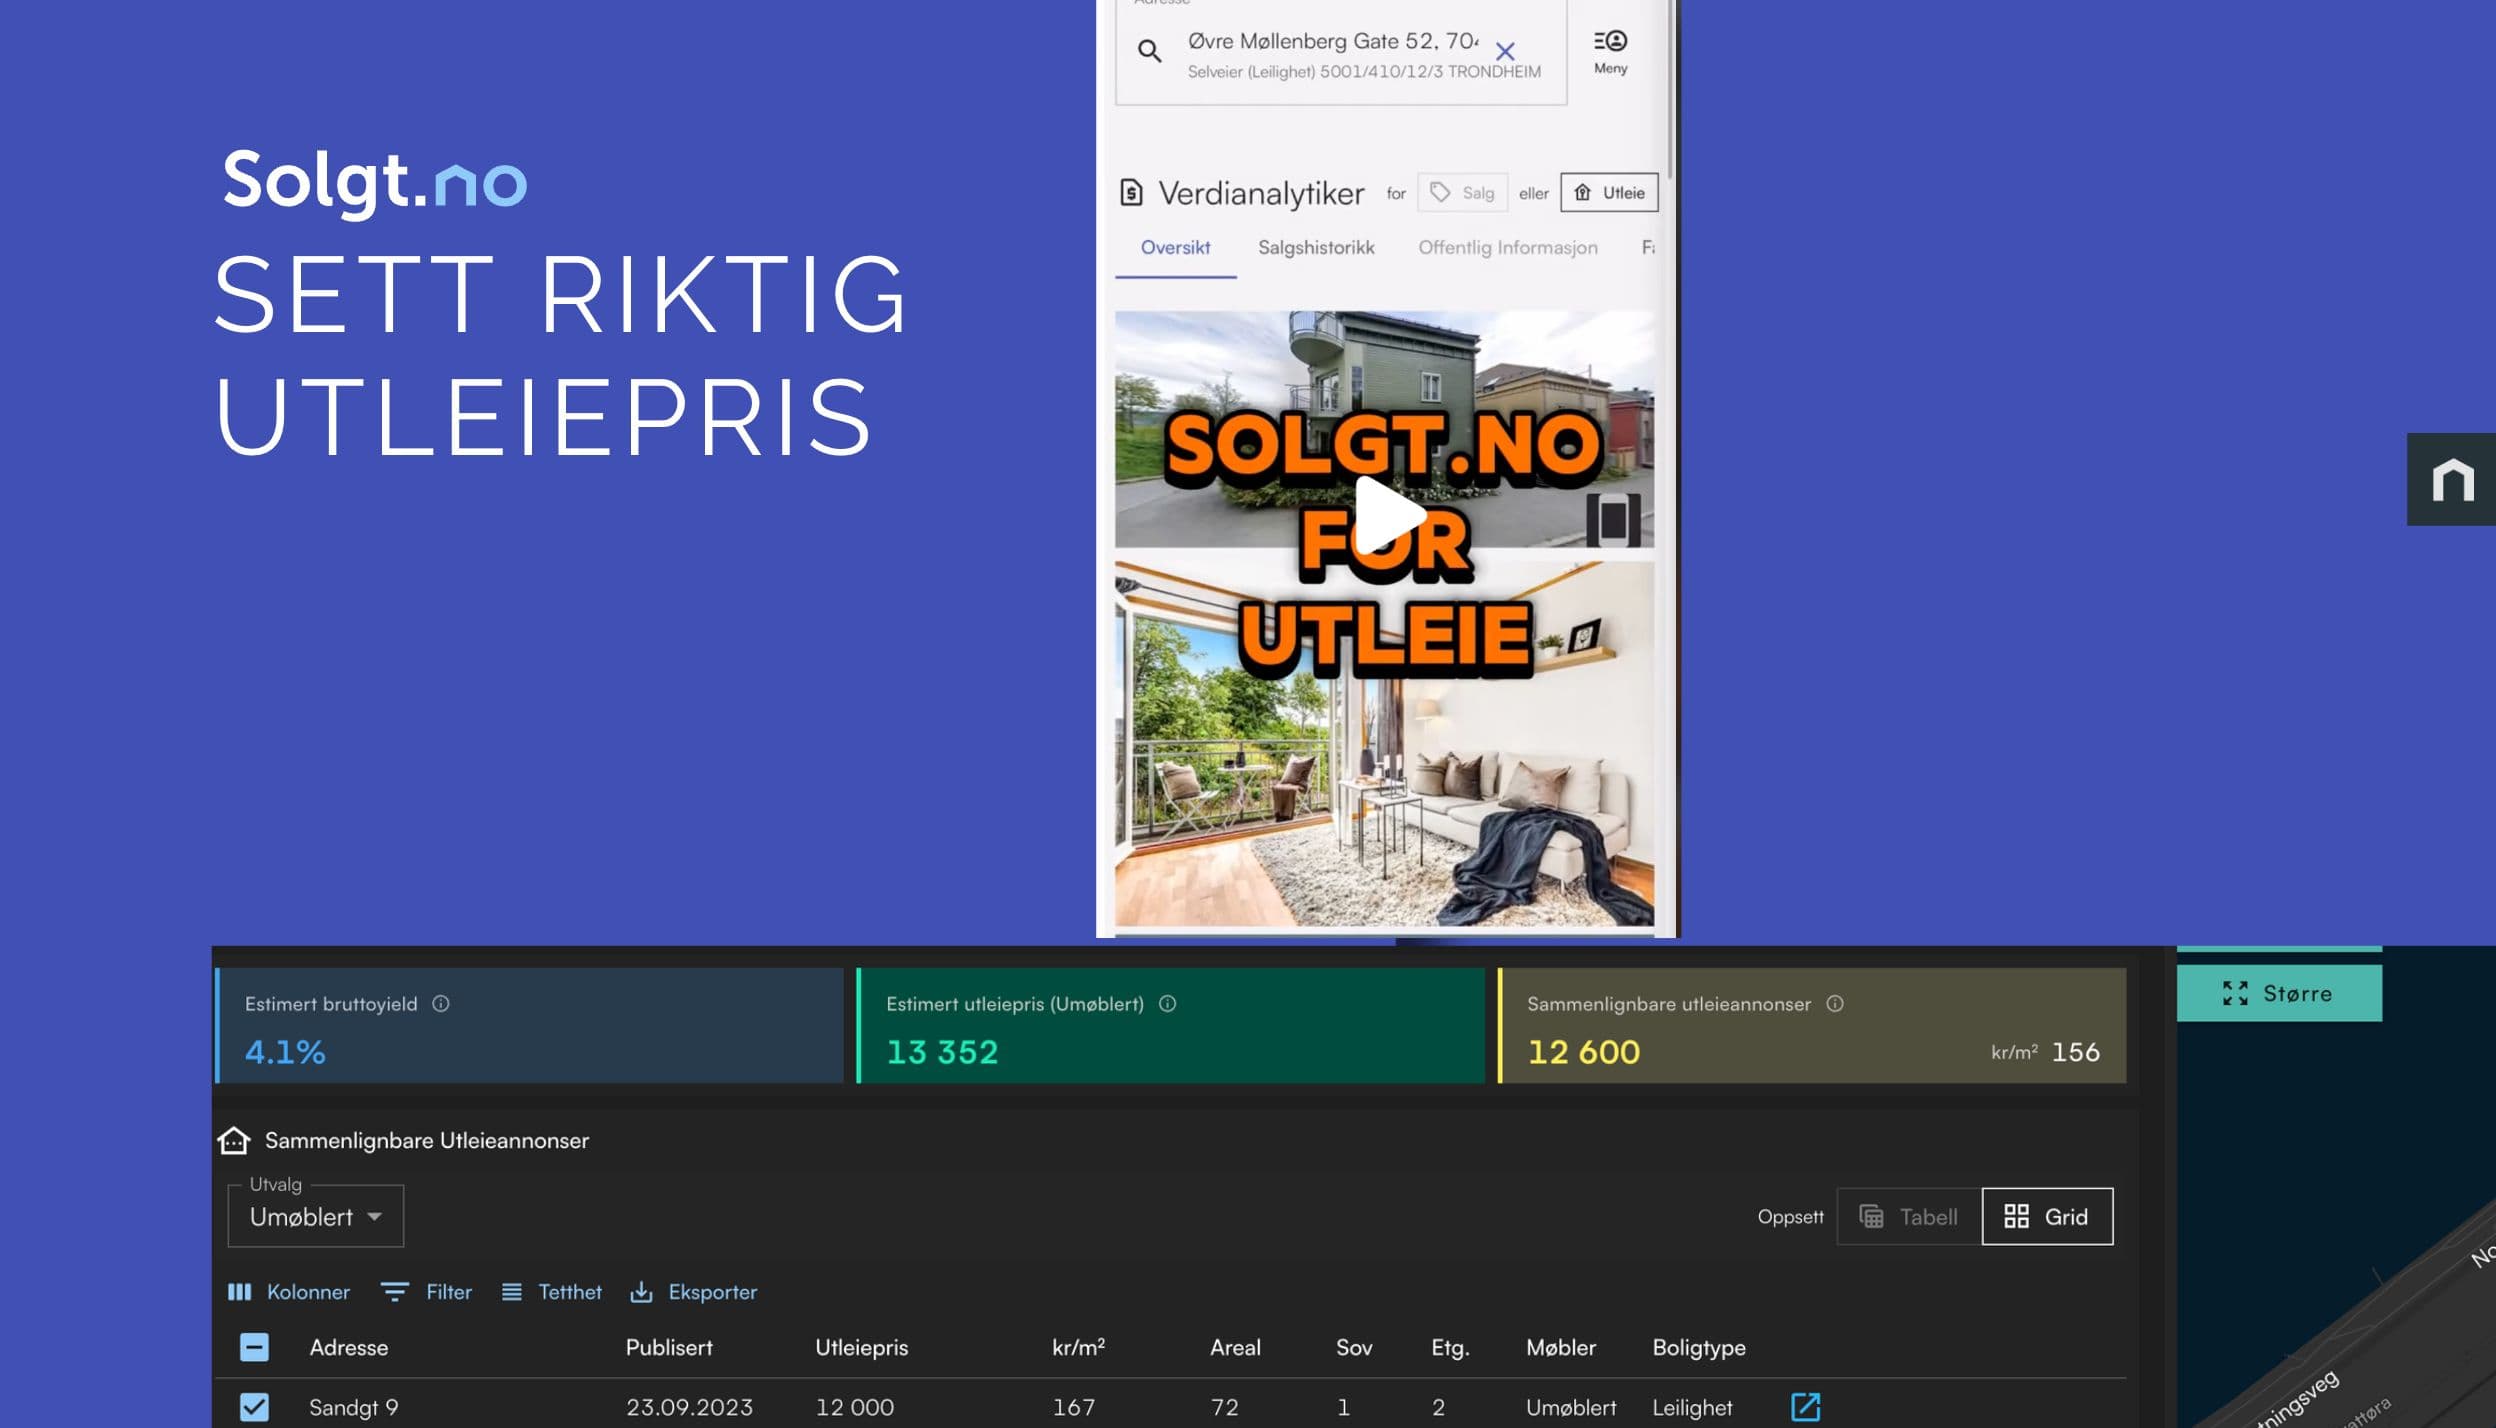
Task: Adjust table density via Tetthet icon
Action: tap(513, 1292)
